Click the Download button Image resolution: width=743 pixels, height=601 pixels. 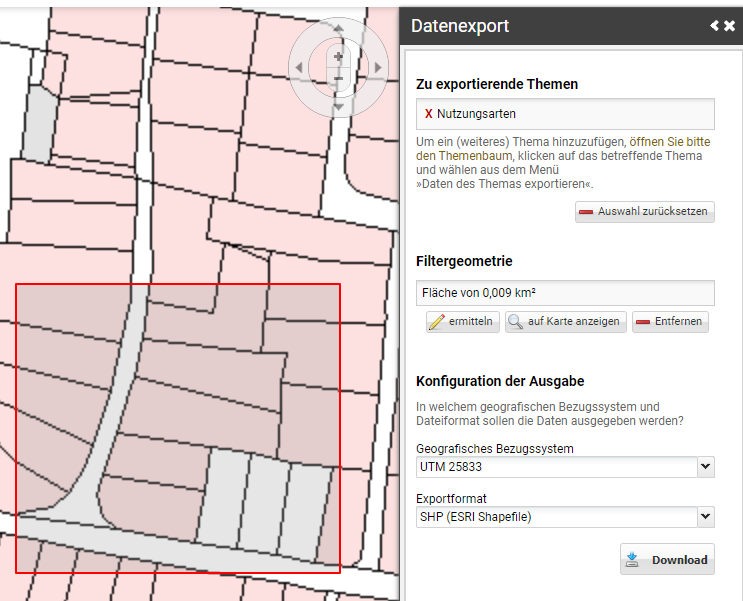(667, 559)
